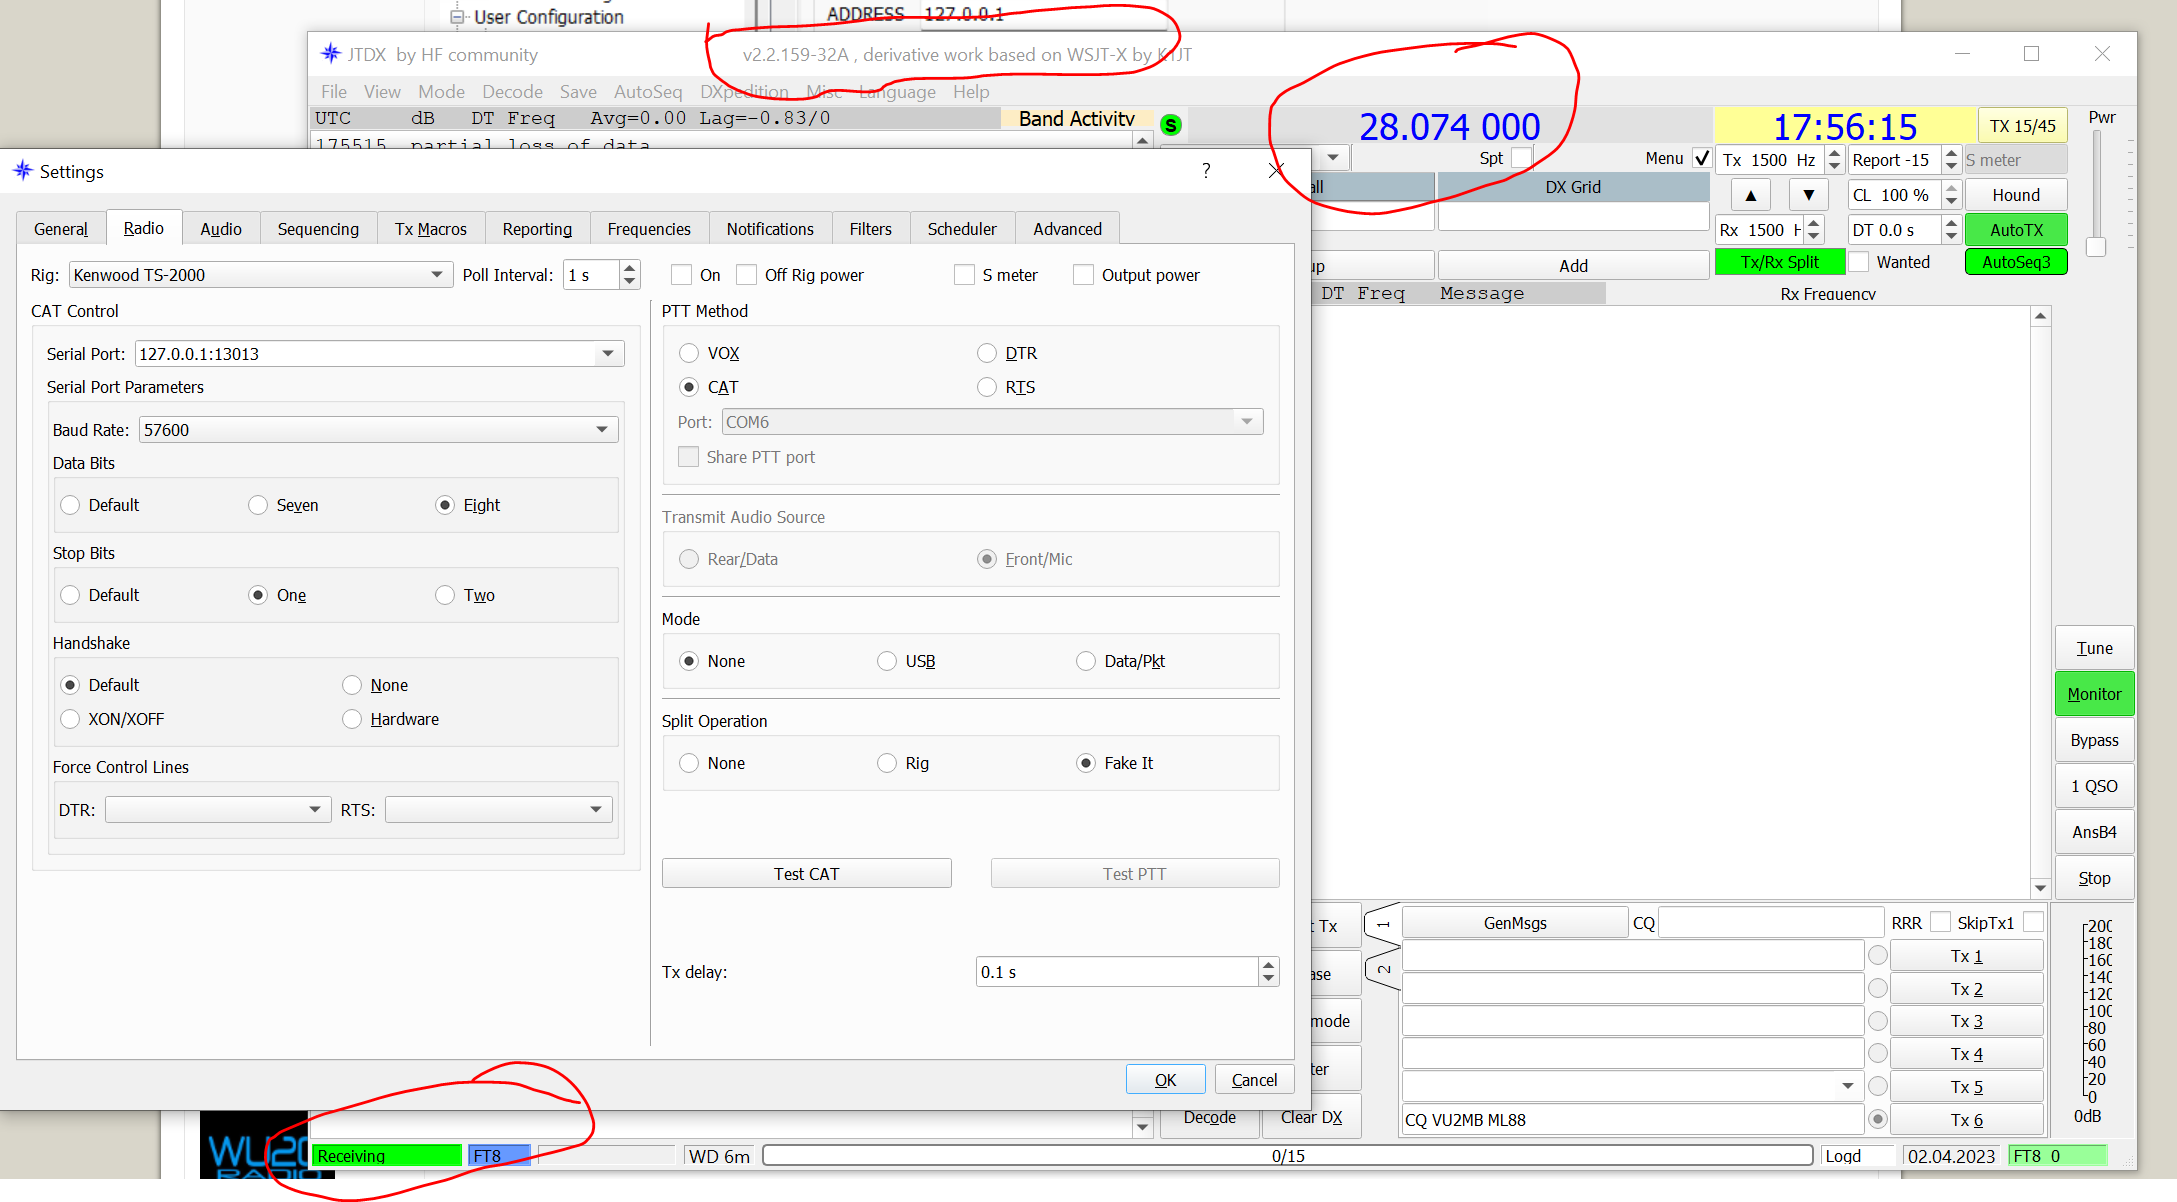Image resolution: width=2177 pixels, height=1202 pixels.
Task: Increase Report -15 spinner value
Action: [x=1951, y=154]
